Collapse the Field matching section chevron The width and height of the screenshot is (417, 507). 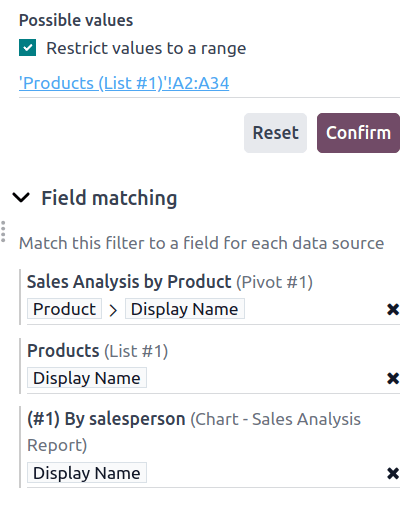click(x=21, y=197)
